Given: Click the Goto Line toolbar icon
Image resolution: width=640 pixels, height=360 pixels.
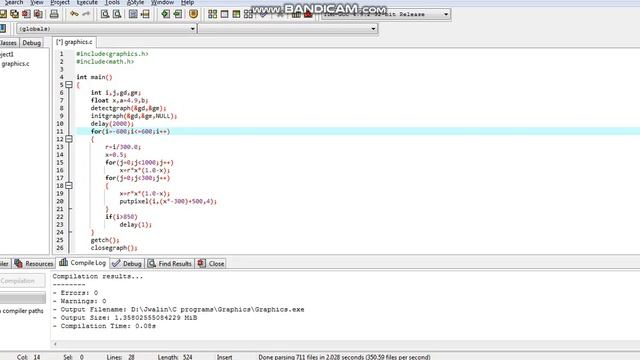Looking at the screenshot, I should (x=145, y=14).
